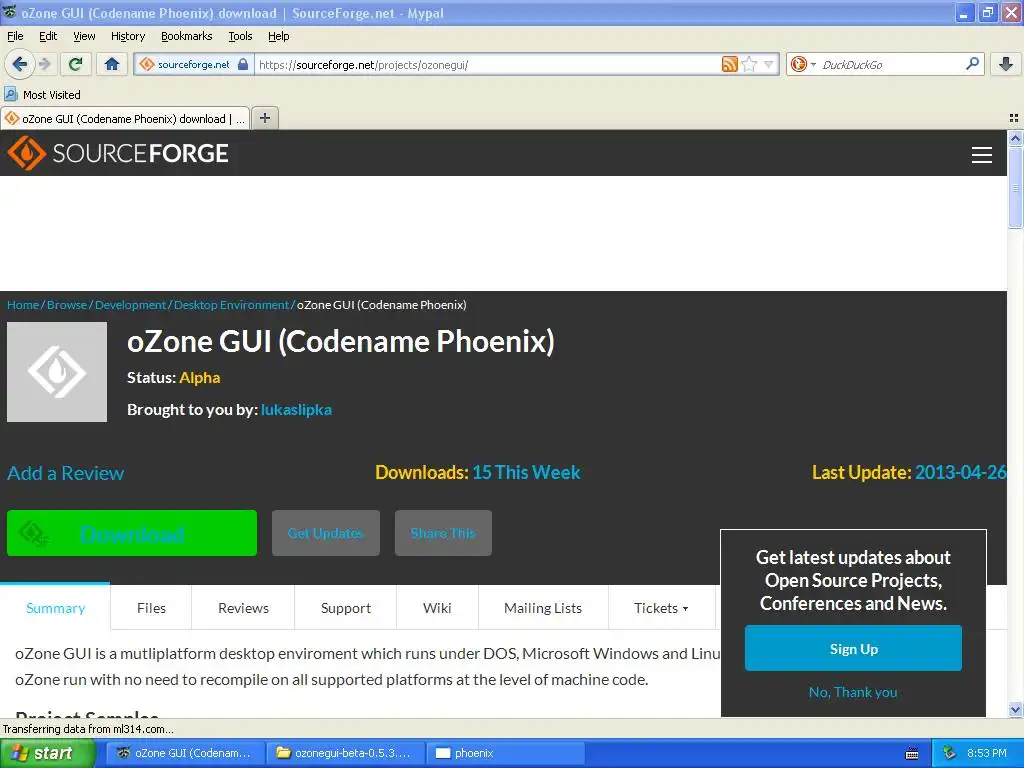Viewport: 1024px width, 768px height.
Task: Subscribe using the RSS feed icon
Action: 729,64
